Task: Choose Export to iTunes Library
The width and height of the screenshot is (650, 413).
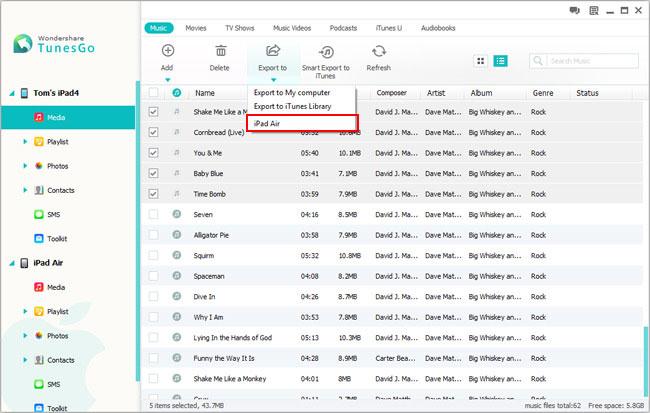Action: [x=292, y=106]
